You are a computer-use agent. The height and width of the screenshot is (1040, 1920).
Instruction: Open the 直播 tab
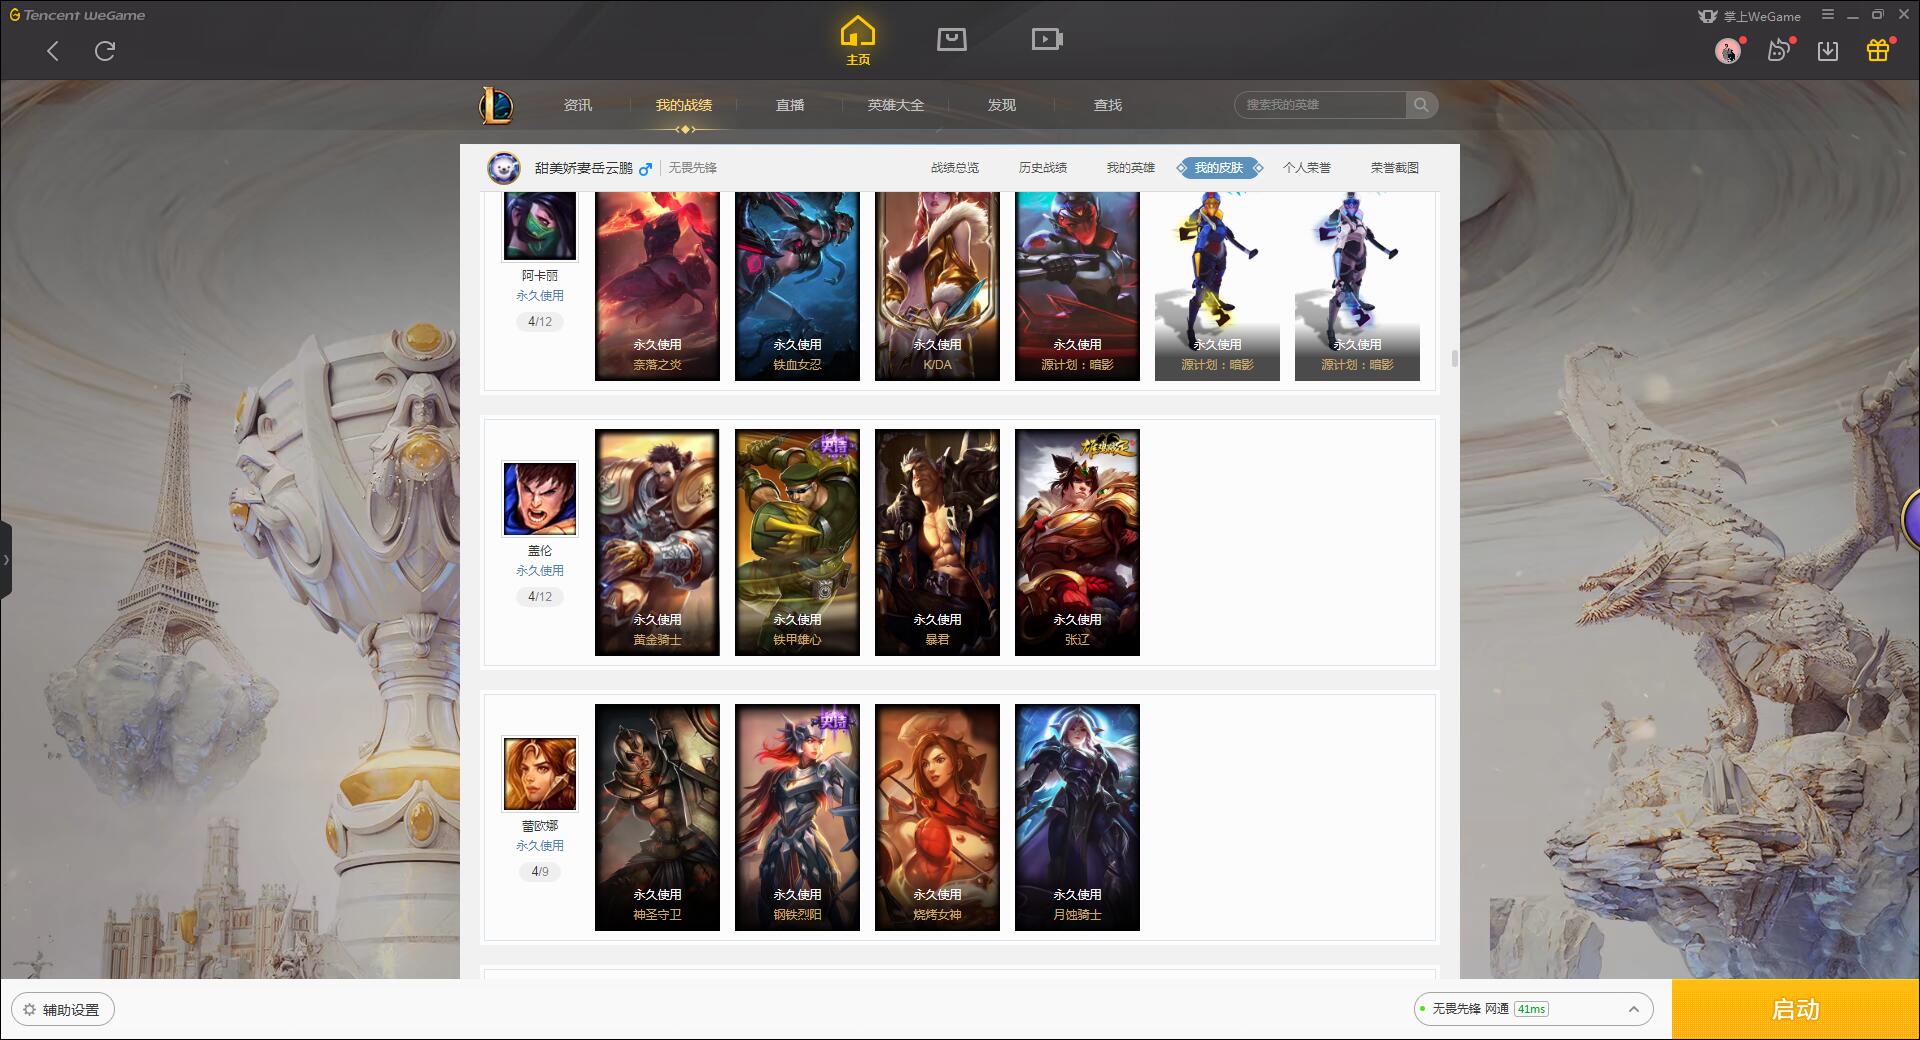pos(790,105)
